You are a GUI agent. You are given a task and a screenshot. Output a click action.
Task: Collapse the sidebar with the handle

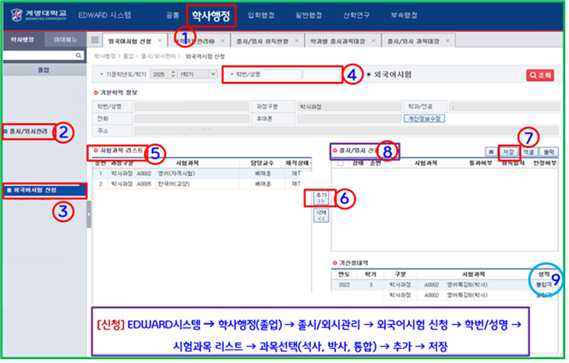coord(89,214)
